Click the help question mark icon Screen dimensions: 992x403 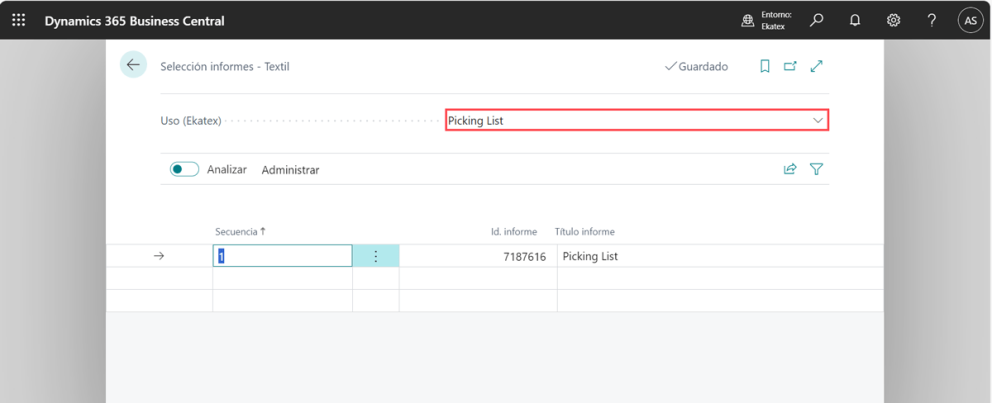click(x=931, y=20)
